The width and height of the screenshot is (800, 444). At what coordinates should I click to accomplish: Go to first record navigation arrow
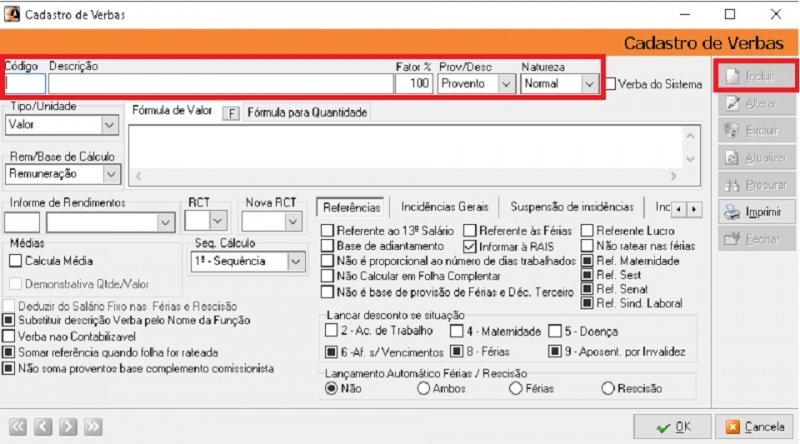click(18, 427)
